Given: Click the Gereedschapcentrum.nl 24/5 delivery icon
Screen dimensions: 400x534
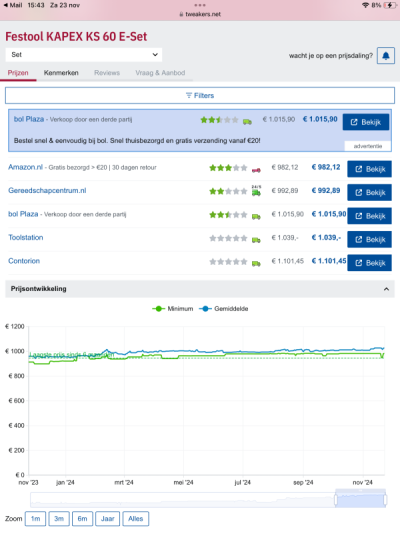Looking at the screenshot, I should coord(256,191).
